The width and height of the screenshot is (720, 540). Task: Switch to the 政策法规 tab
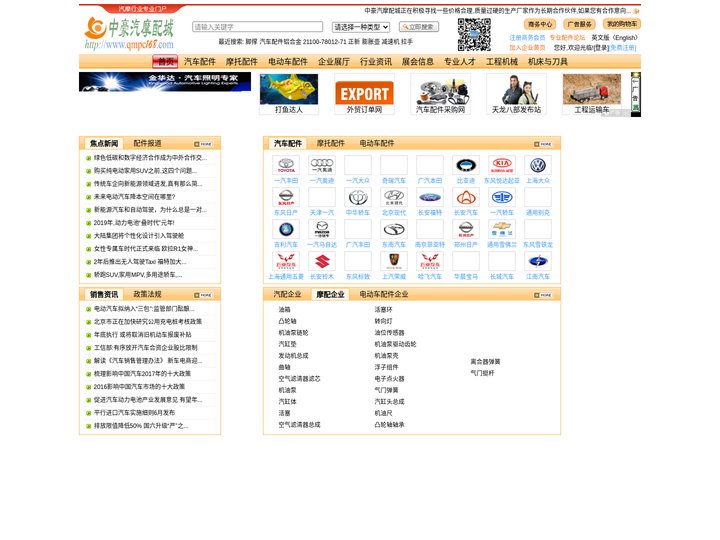coord(147,294)
